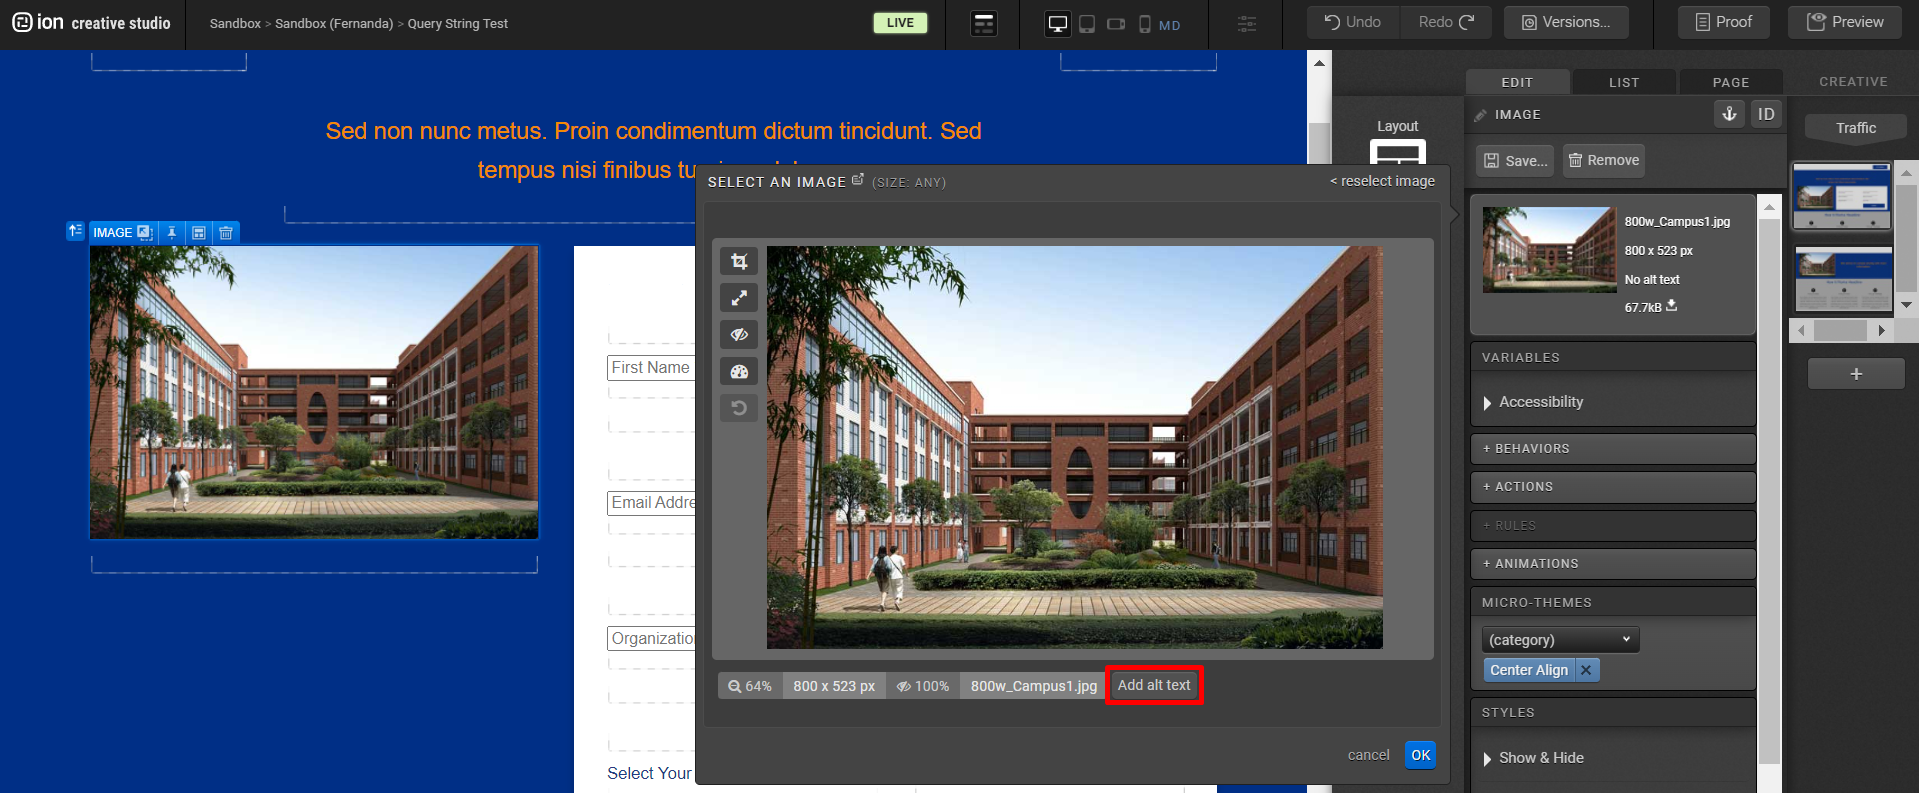Switch to the PAGE tab

click(x=1730, y=82)
